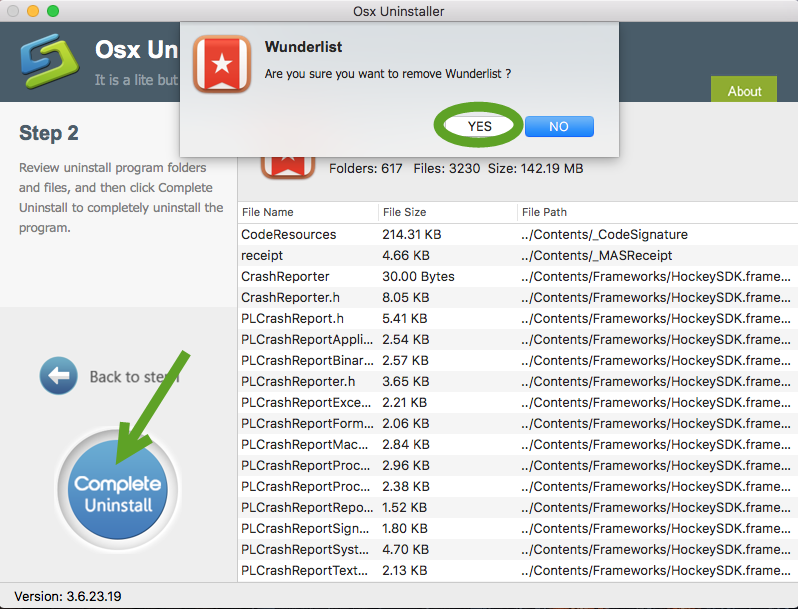Click the 4.66 KB file size cell
Viewport: 798px width, 609px height.
tap(406, 255)
